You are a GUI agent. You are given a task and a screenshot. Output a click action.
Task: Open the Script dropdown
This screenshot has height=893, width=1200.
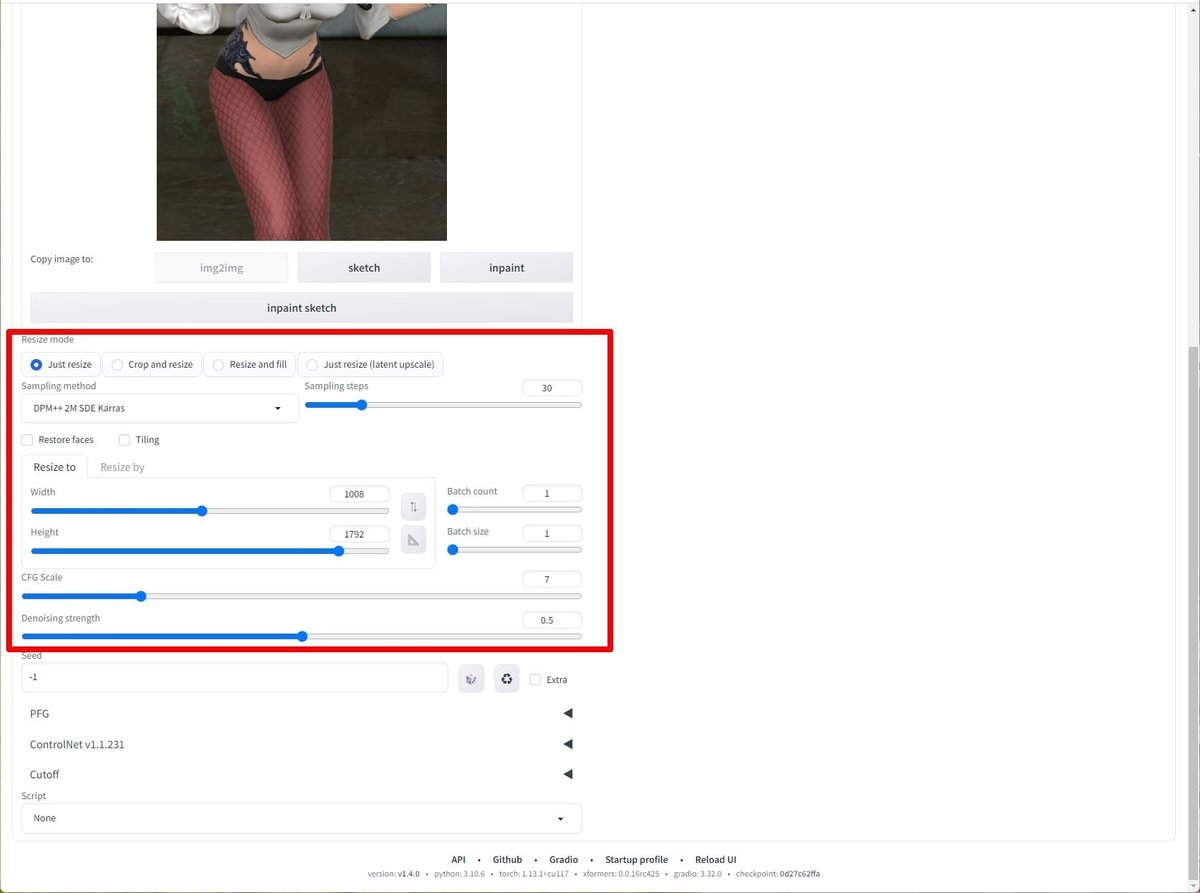(x=301, y=818)
